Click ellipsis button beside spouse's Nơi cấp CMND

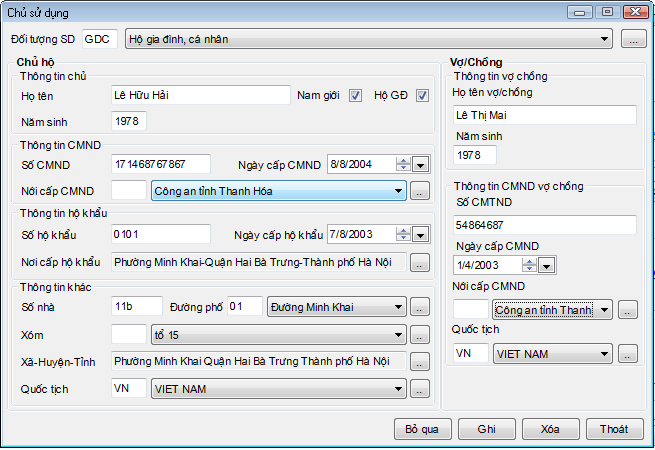(x=627, y=310)
